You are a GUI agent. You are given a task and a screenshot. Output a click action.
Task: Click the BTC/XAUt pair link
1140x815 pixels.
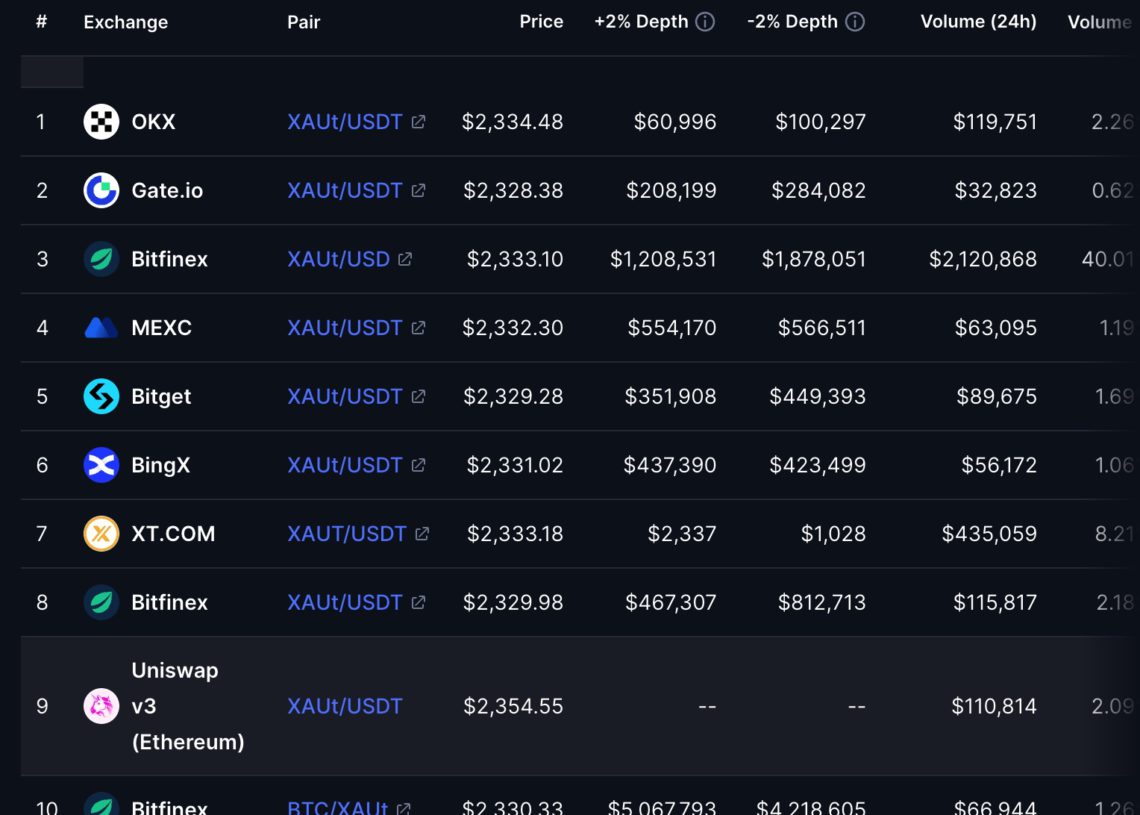338,806
